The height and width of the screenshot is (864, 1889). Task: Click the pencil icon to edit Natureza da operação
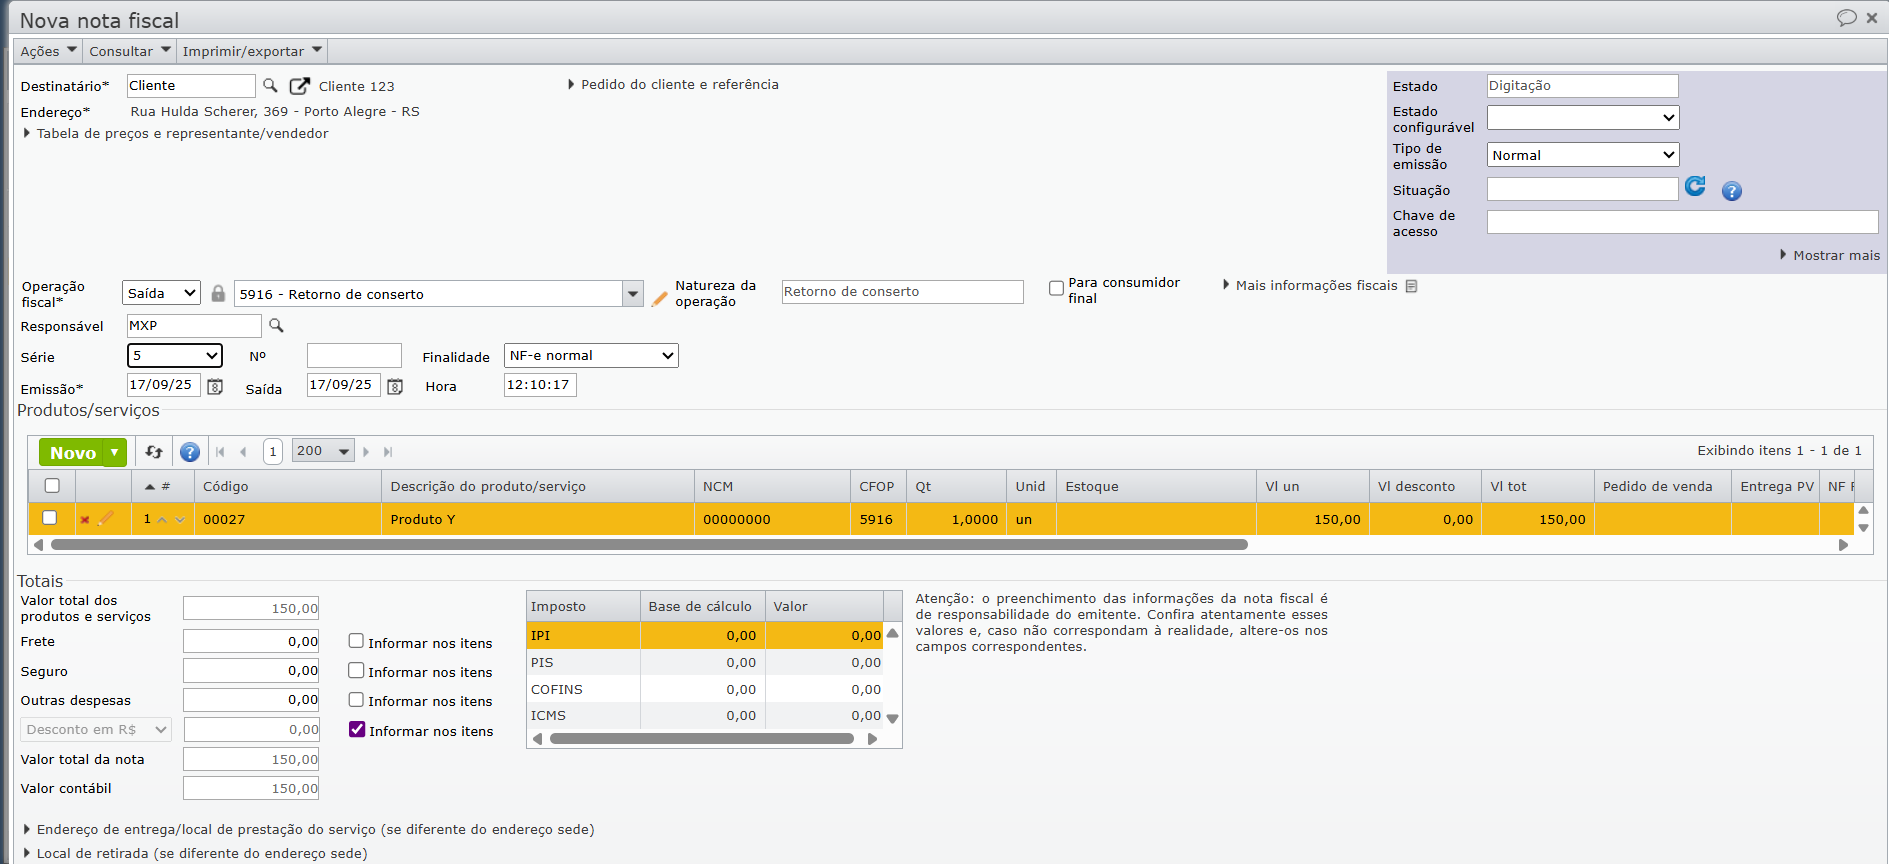click(x=659, y=298)
